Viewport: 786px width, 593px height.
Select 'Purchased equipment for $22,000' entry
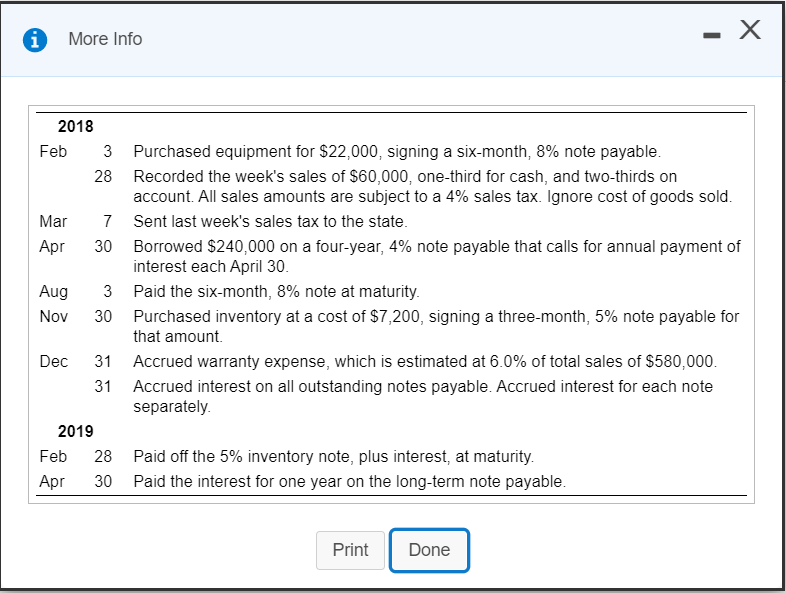click(397, 151)
